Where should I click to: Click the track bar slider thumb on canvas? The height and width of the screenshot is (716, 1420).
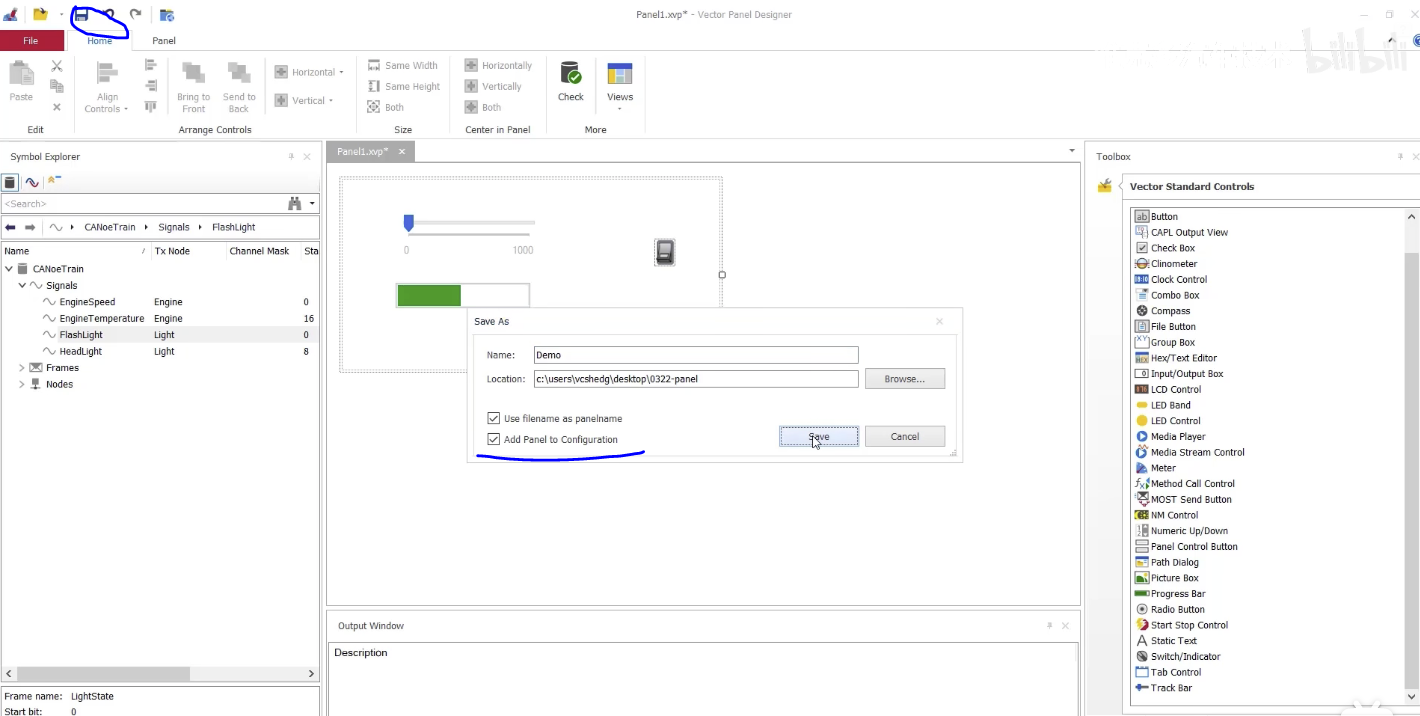(408, 222)
